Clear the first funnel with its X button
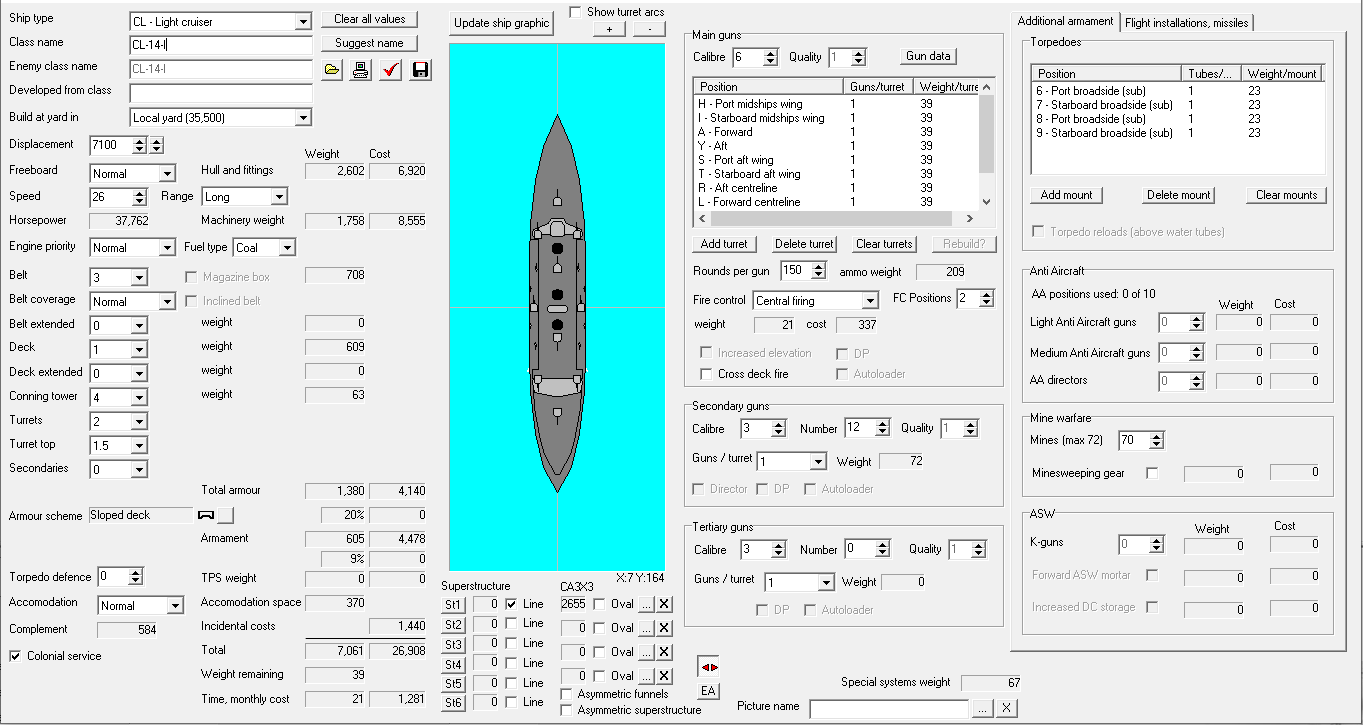Image resolution: width=1363 pixels, height=725 pixels. pos(665,604)
